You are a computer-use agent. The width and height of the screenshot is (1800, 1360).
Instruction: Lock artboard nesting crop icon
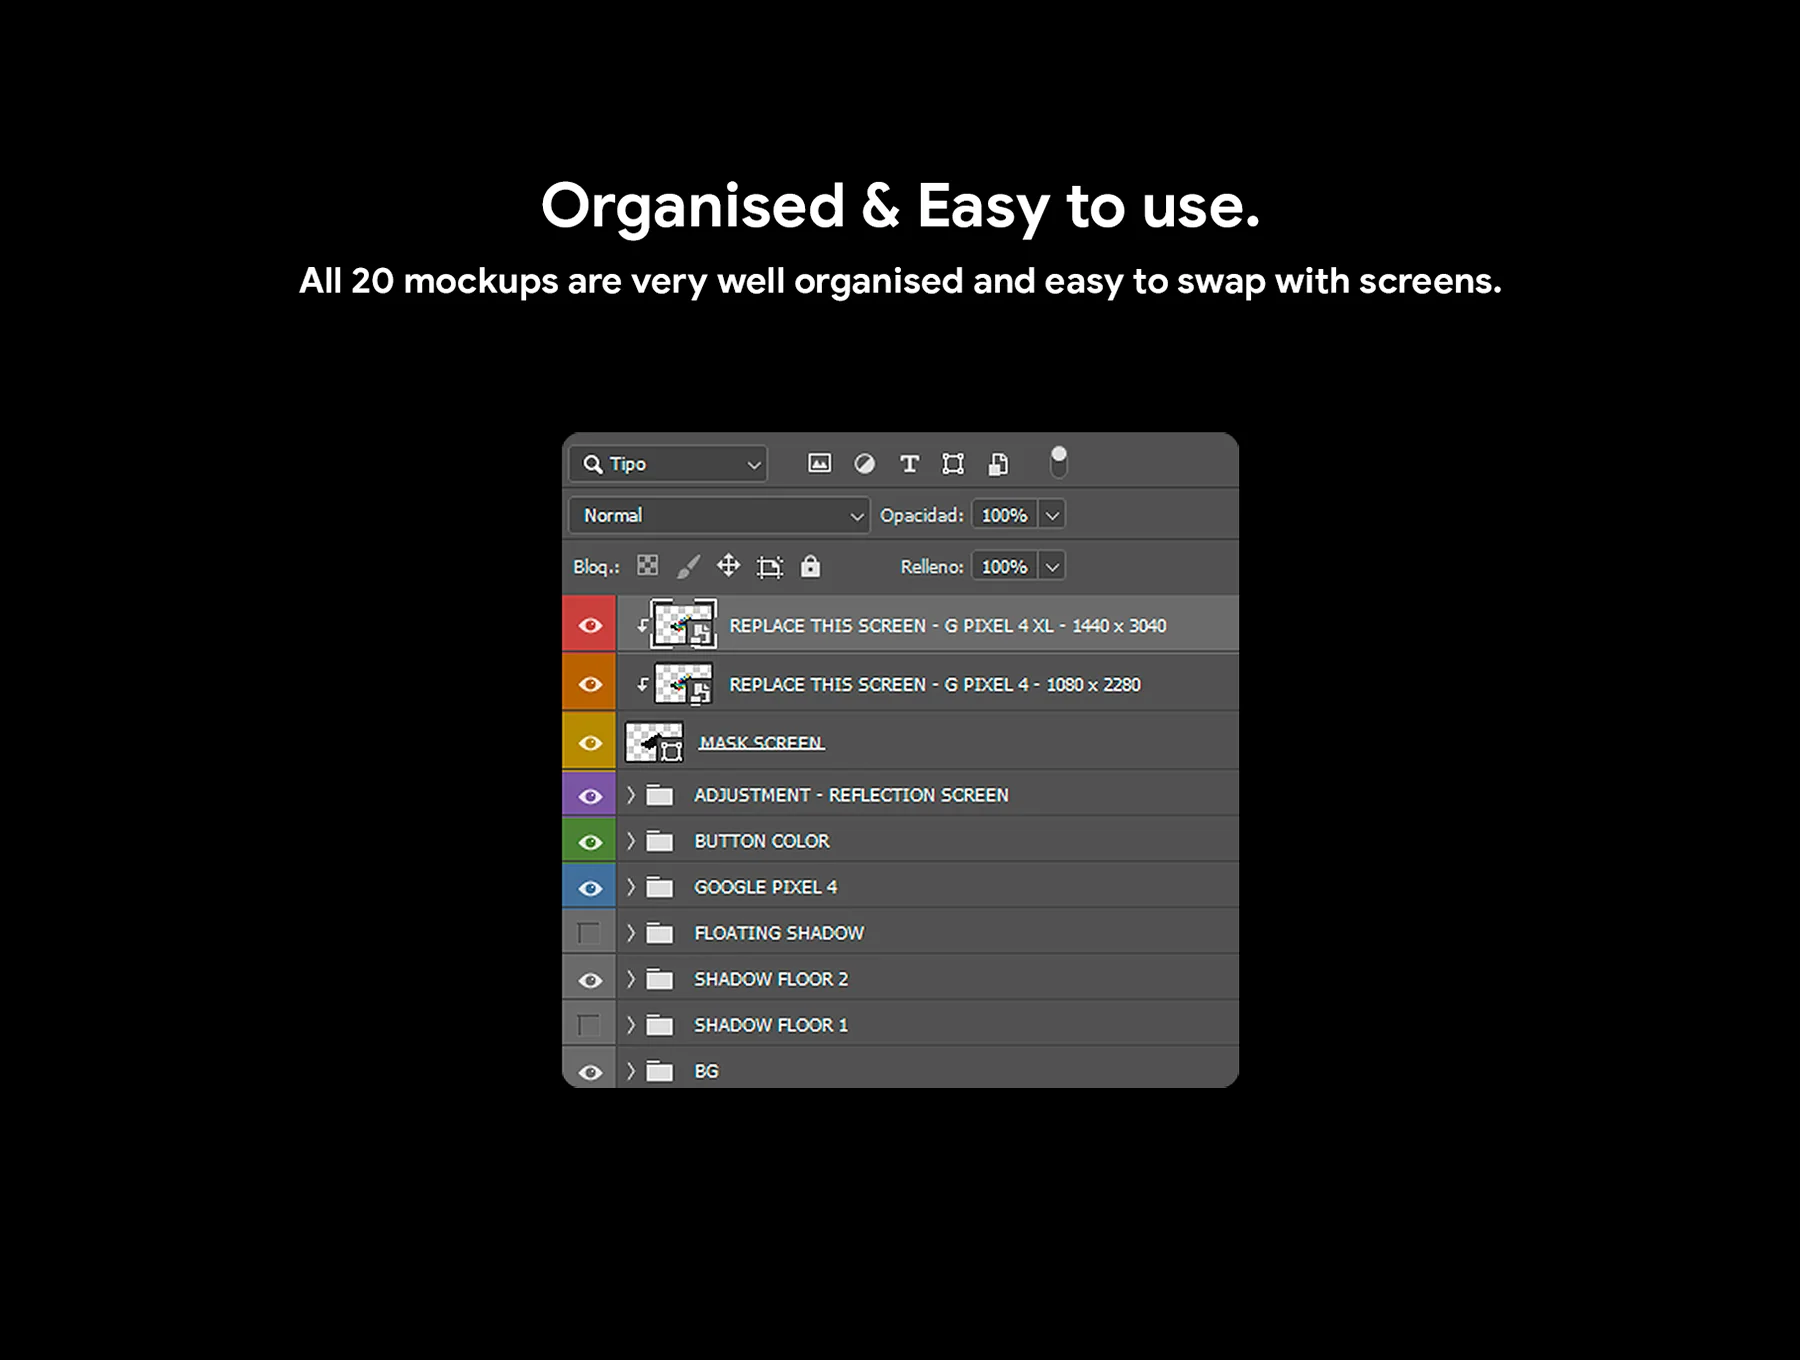point(769,567)
